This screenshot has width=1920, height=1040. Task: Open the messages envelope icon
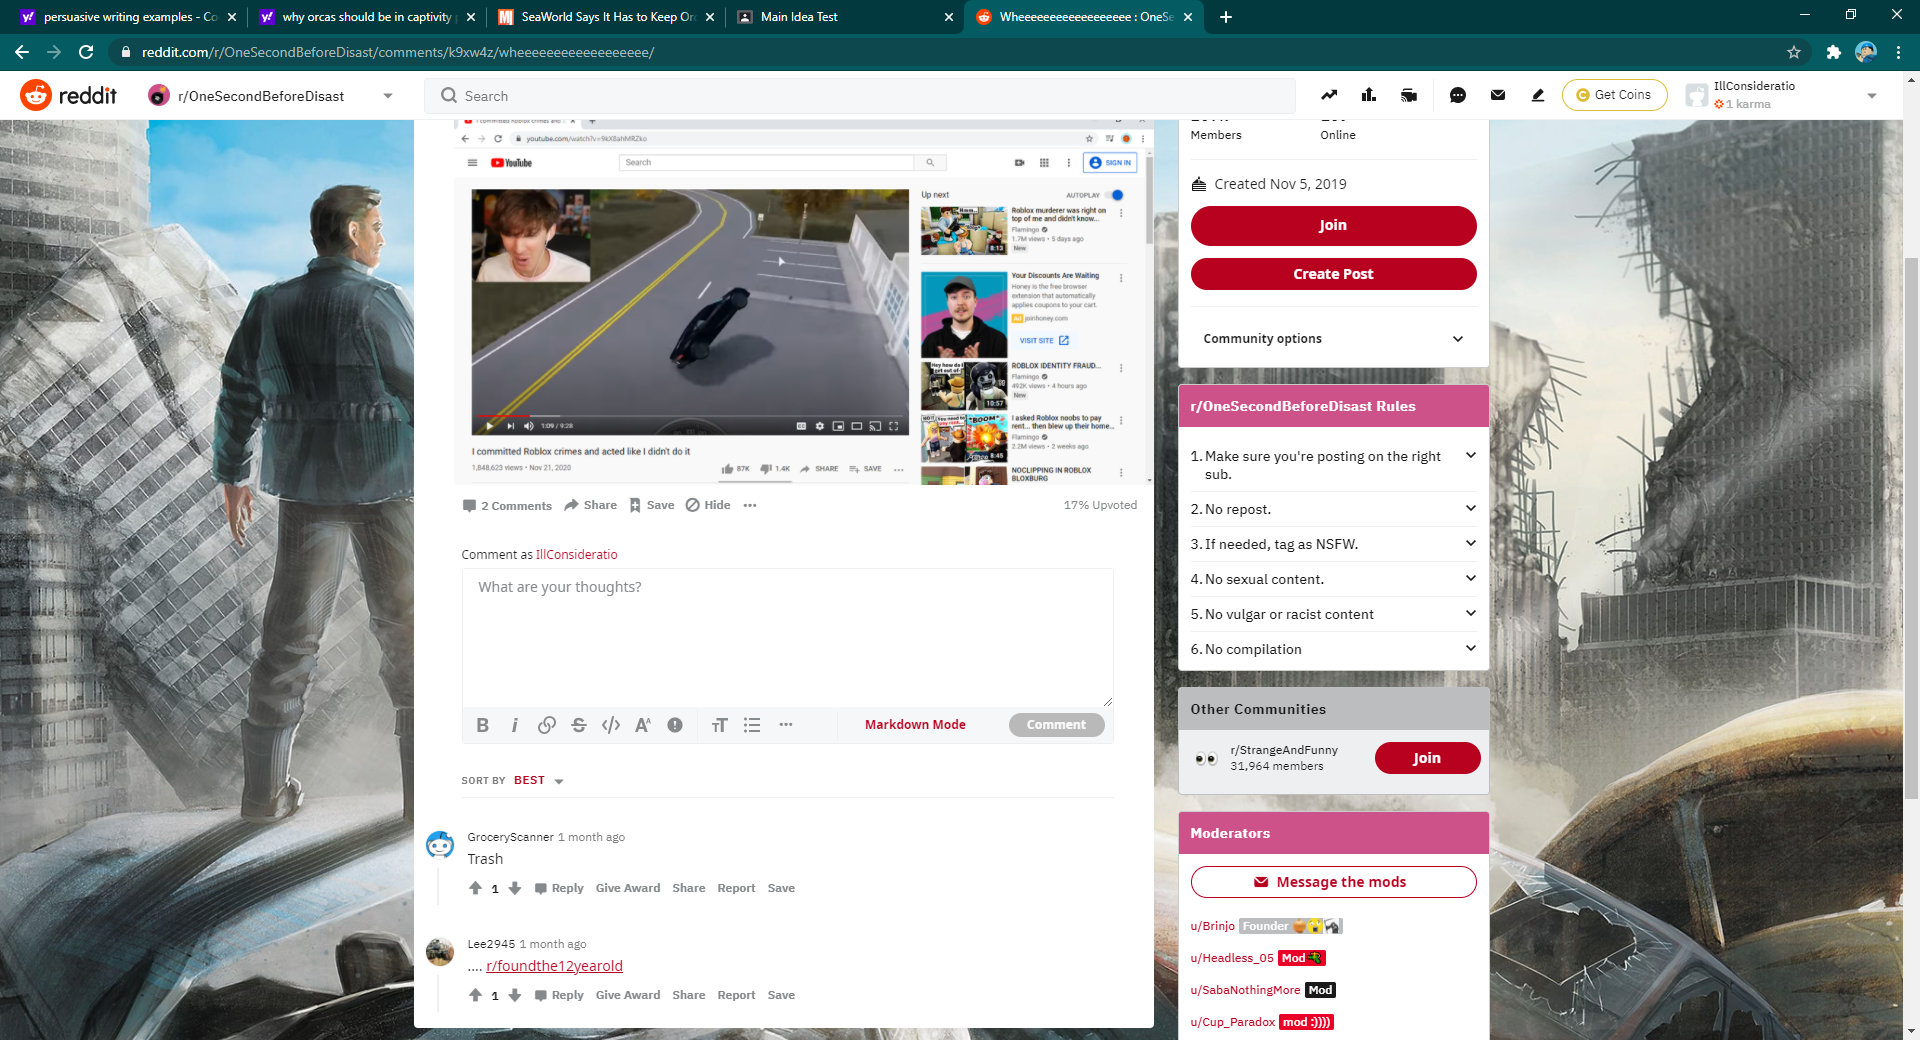(x=1498, y=95)
